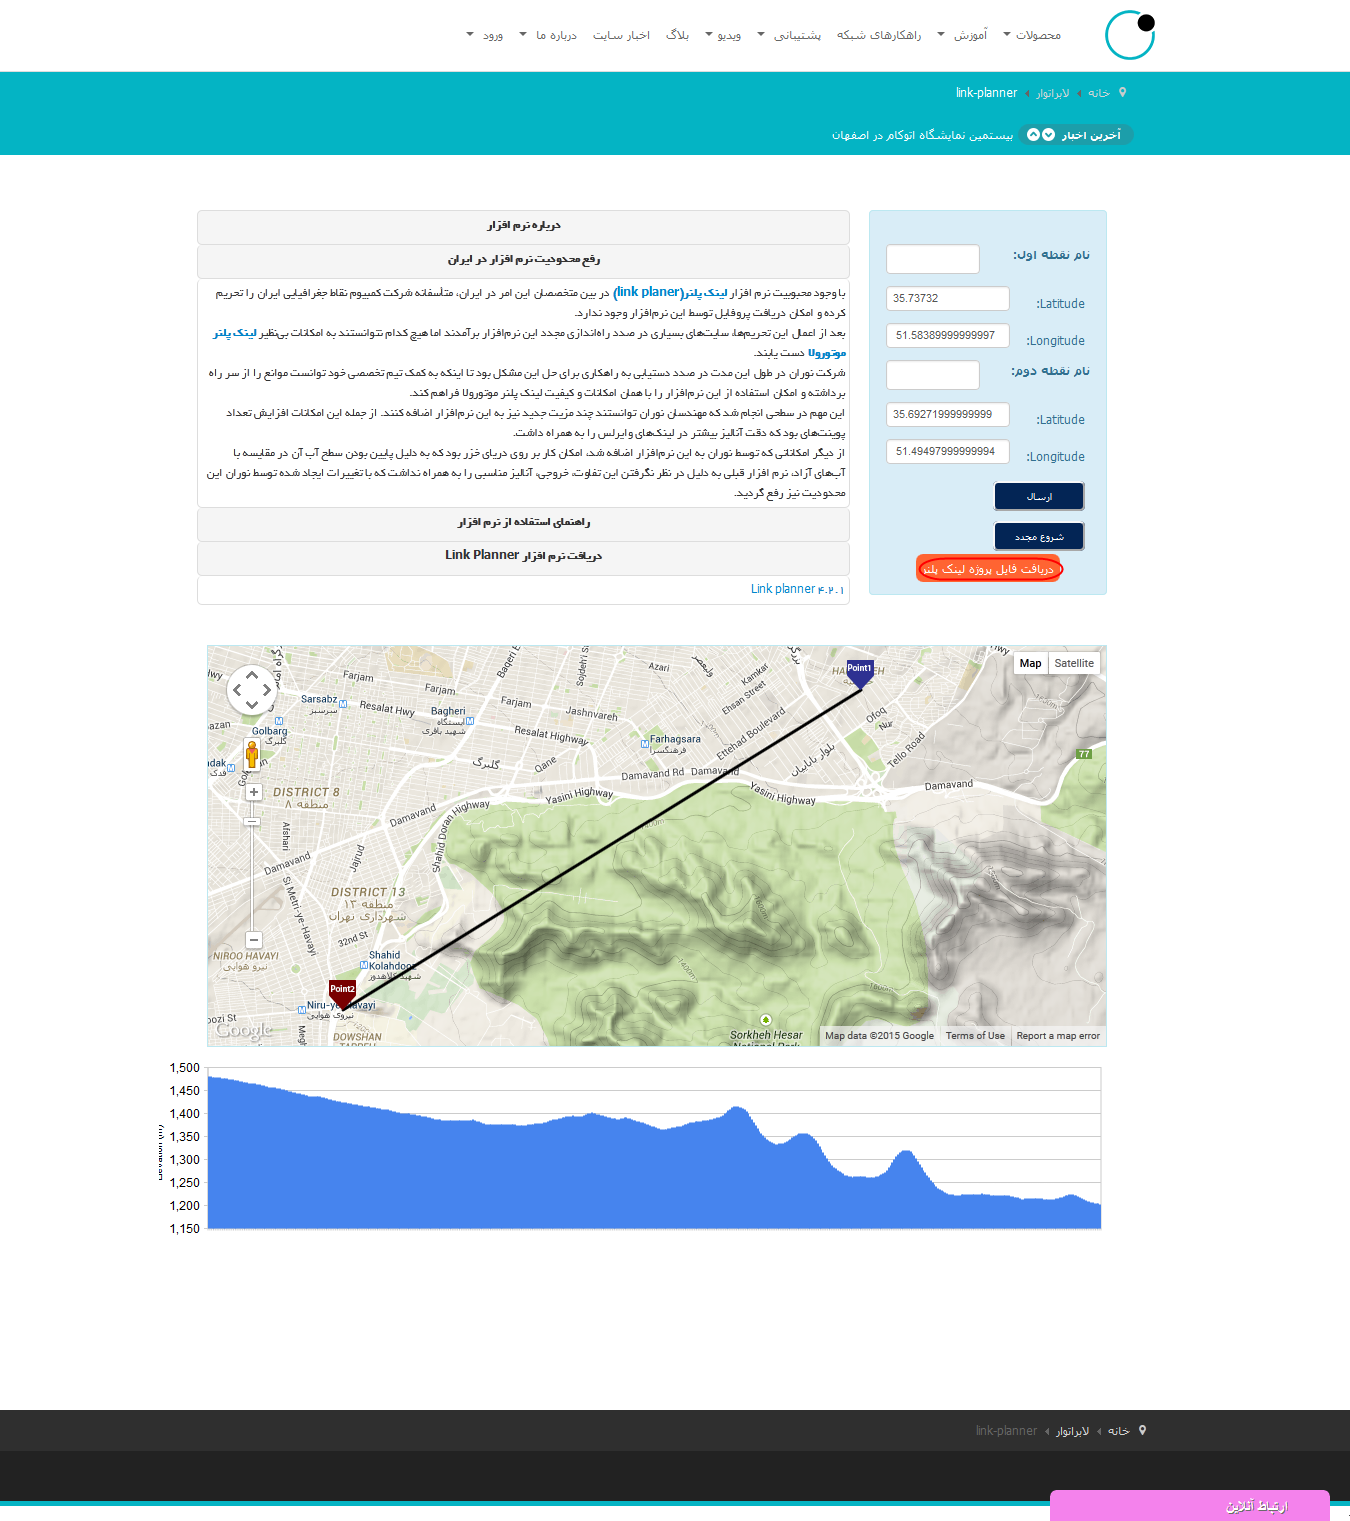Click the Sarsabz metro station icon
Screen dimensions: 1350x1521
(x=343, y=704)
